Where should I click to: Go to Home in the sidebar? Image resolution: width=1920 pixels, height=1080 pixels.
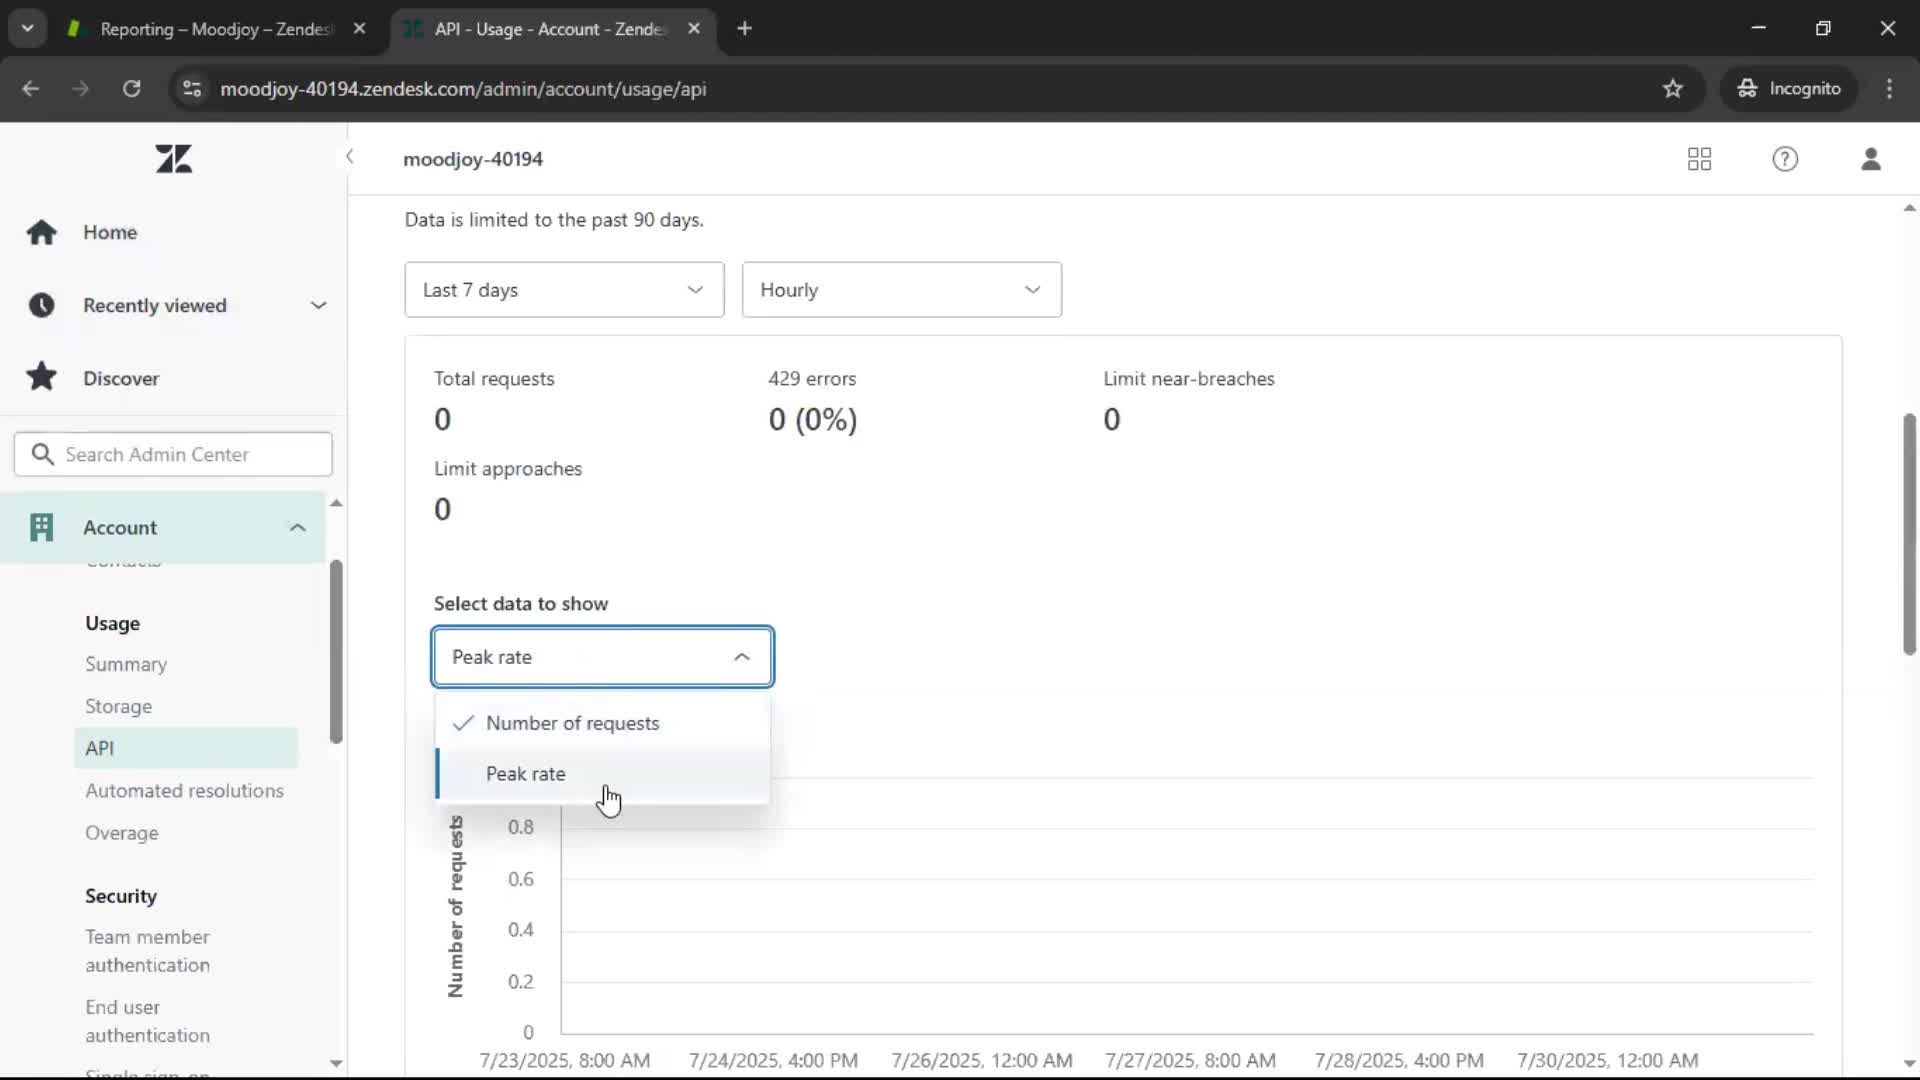coord(110,232)
